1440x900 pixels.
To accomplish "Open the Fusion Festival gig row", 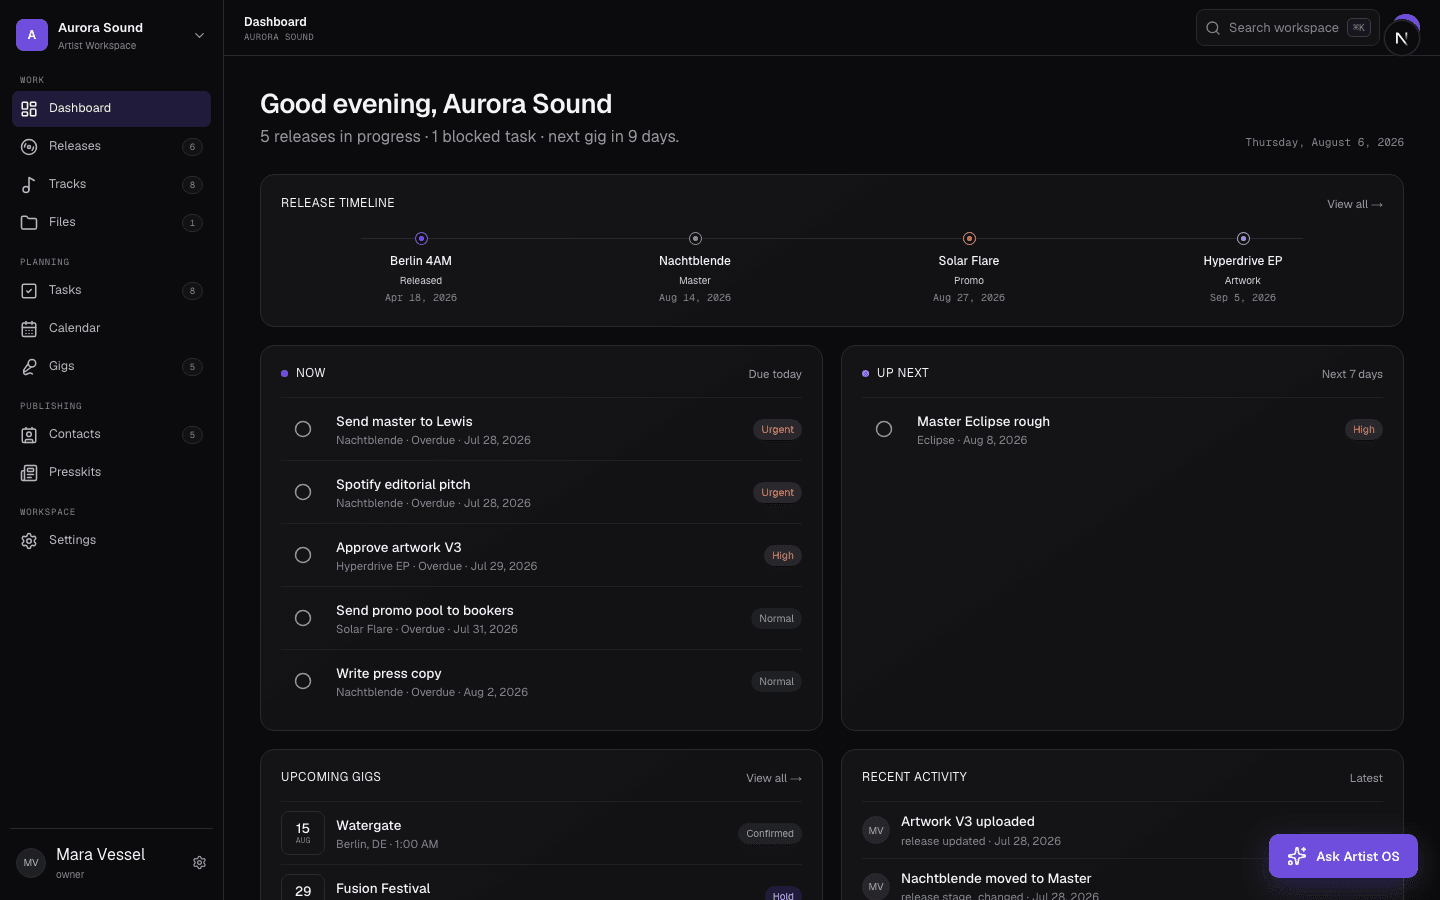I will (541, 885).
